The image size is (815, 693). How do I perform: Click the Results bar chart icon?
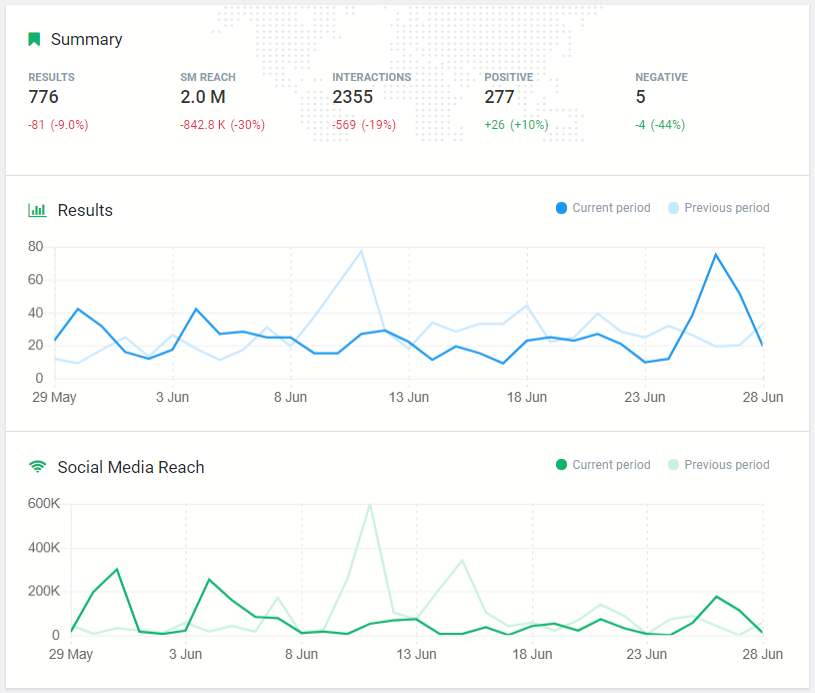pyautogui.click(x=37, y=210)
